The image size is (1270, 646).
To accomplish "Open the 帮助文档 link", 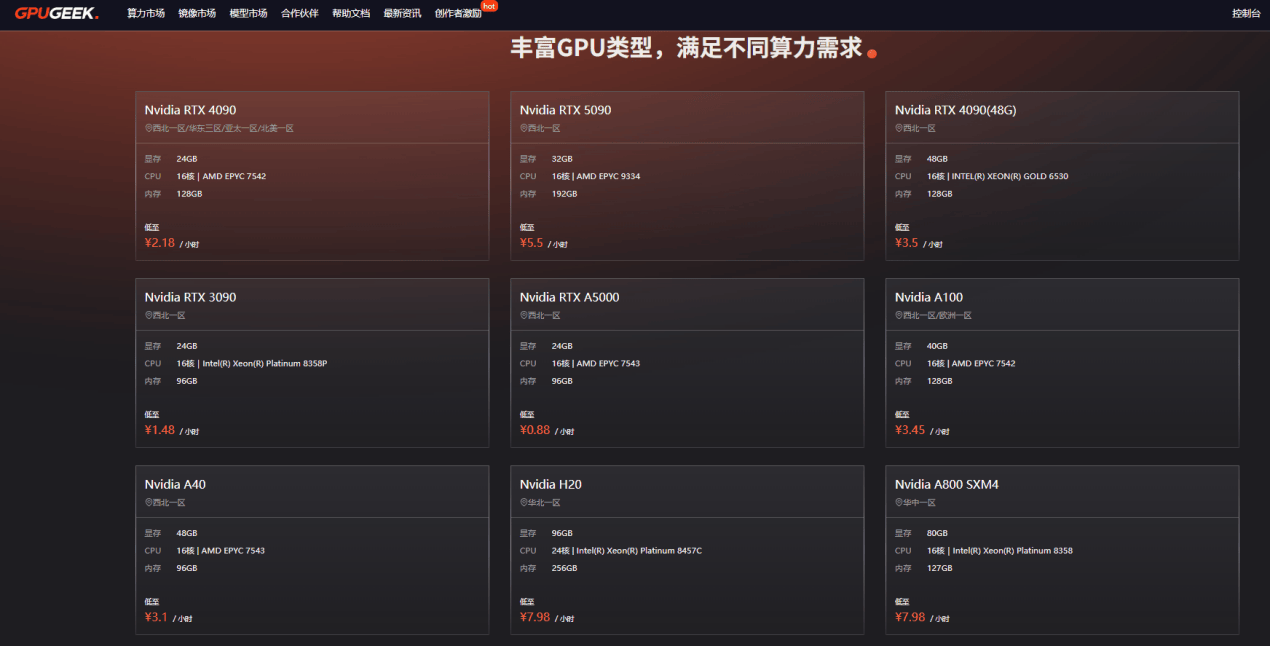I will (x=351, y=14).
